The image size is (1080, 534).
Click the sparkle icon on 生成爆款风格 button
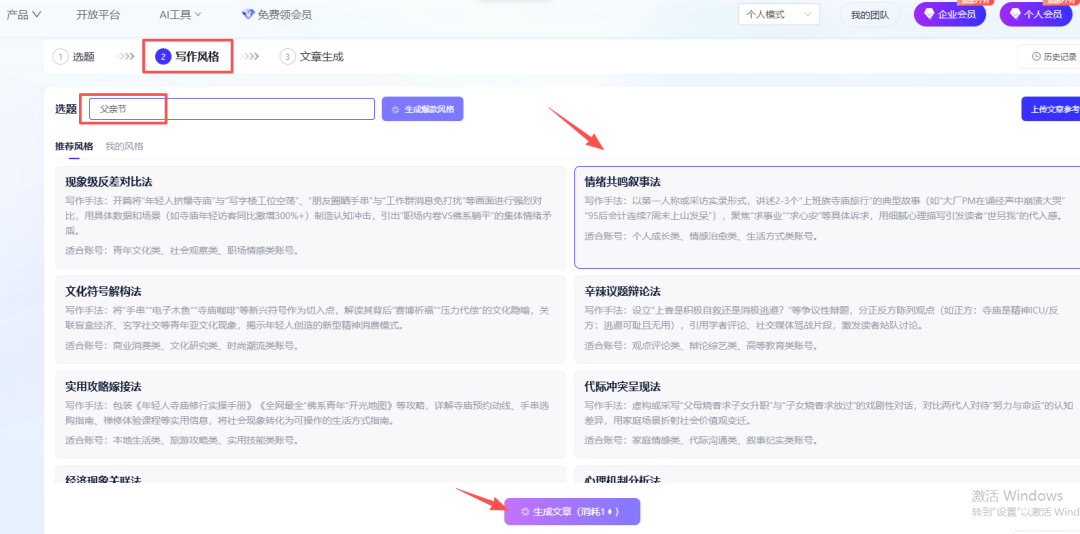[x=395, y=110]
